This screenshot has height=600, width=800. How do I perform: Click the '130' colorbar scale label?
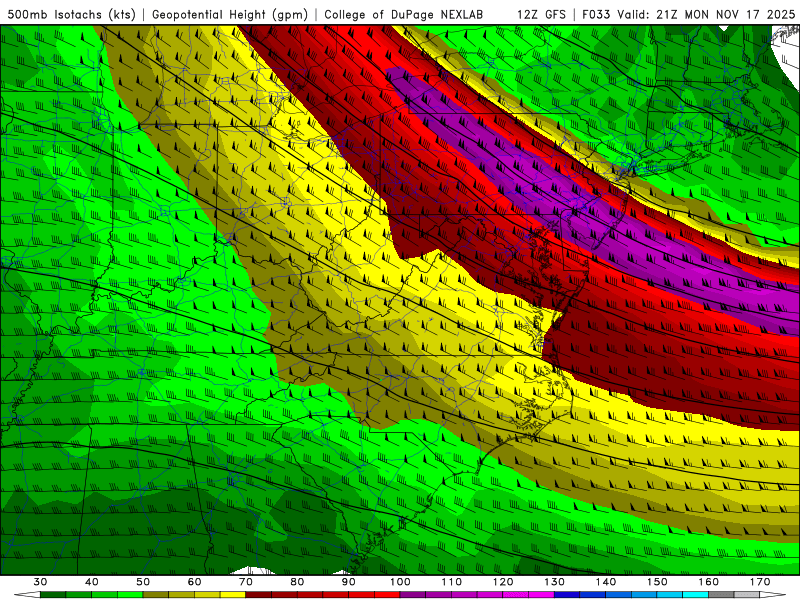tap(555, 582)
